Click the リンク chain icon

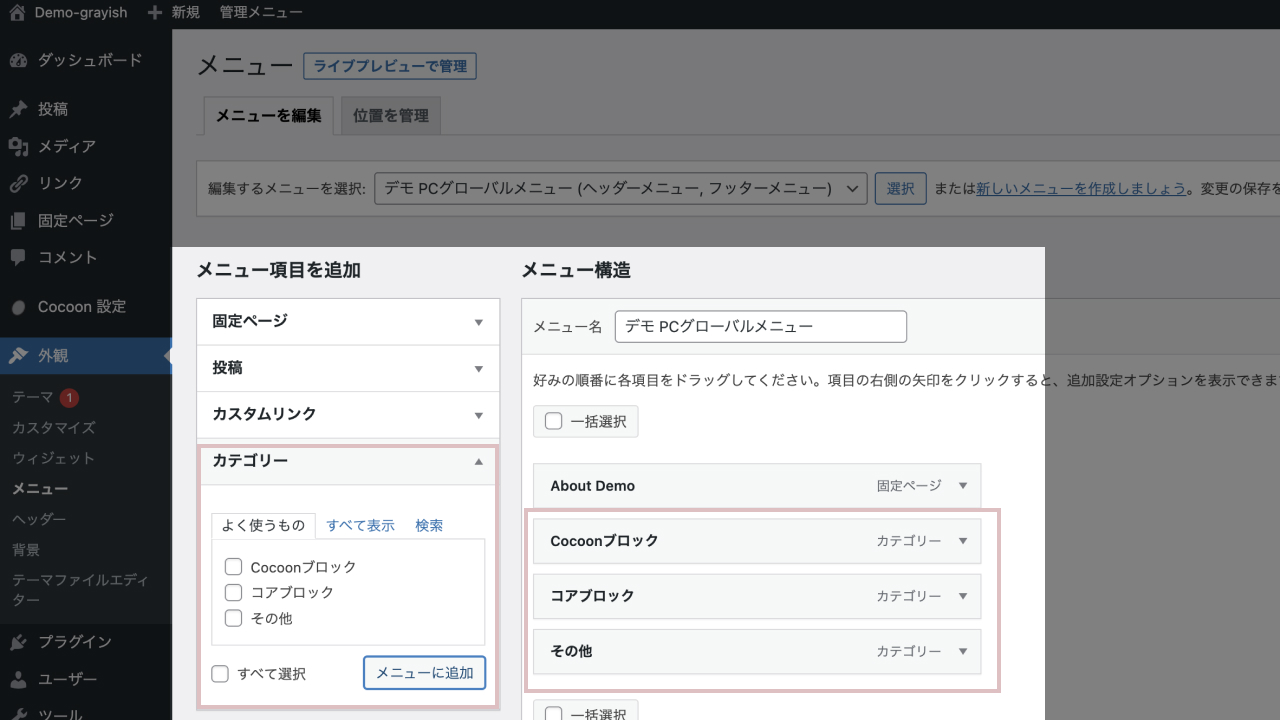[x=18, y=183]
